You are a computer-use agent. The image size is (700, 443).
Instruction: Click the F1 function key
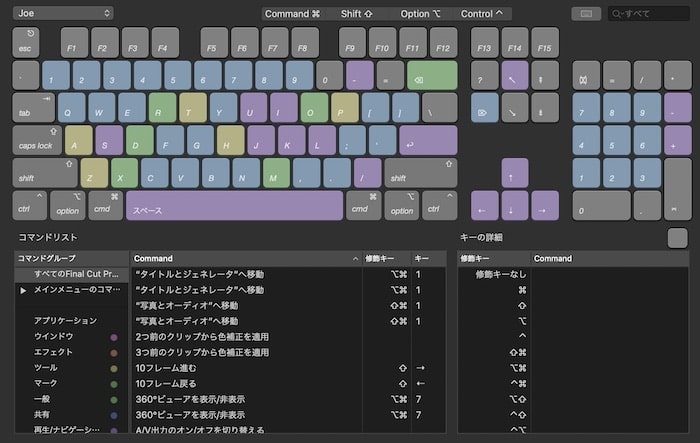point(74,42)
